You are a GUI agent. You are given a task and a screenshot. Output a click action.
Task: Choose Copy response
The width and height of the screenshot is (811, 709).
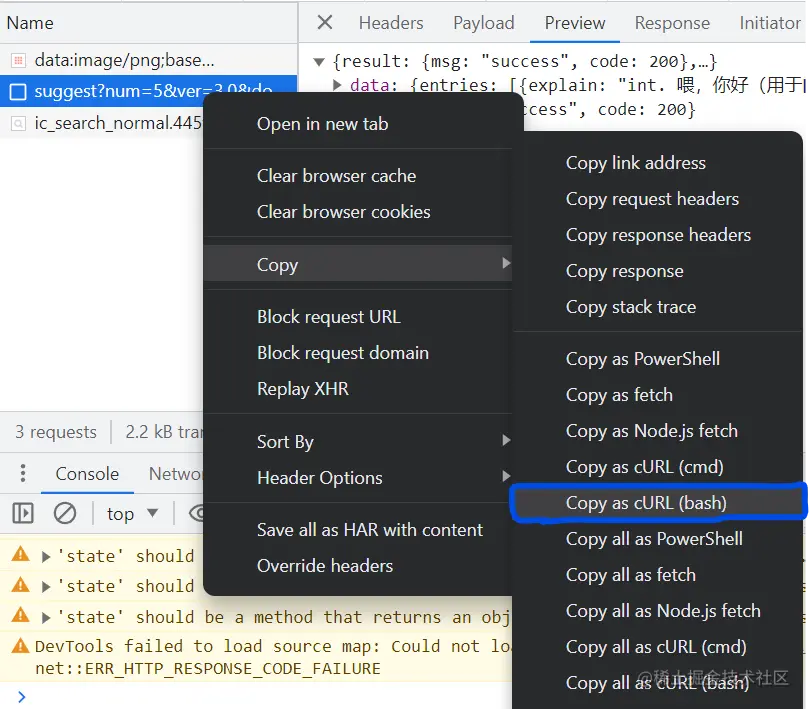pyautogui.click(x=658, y=271)
